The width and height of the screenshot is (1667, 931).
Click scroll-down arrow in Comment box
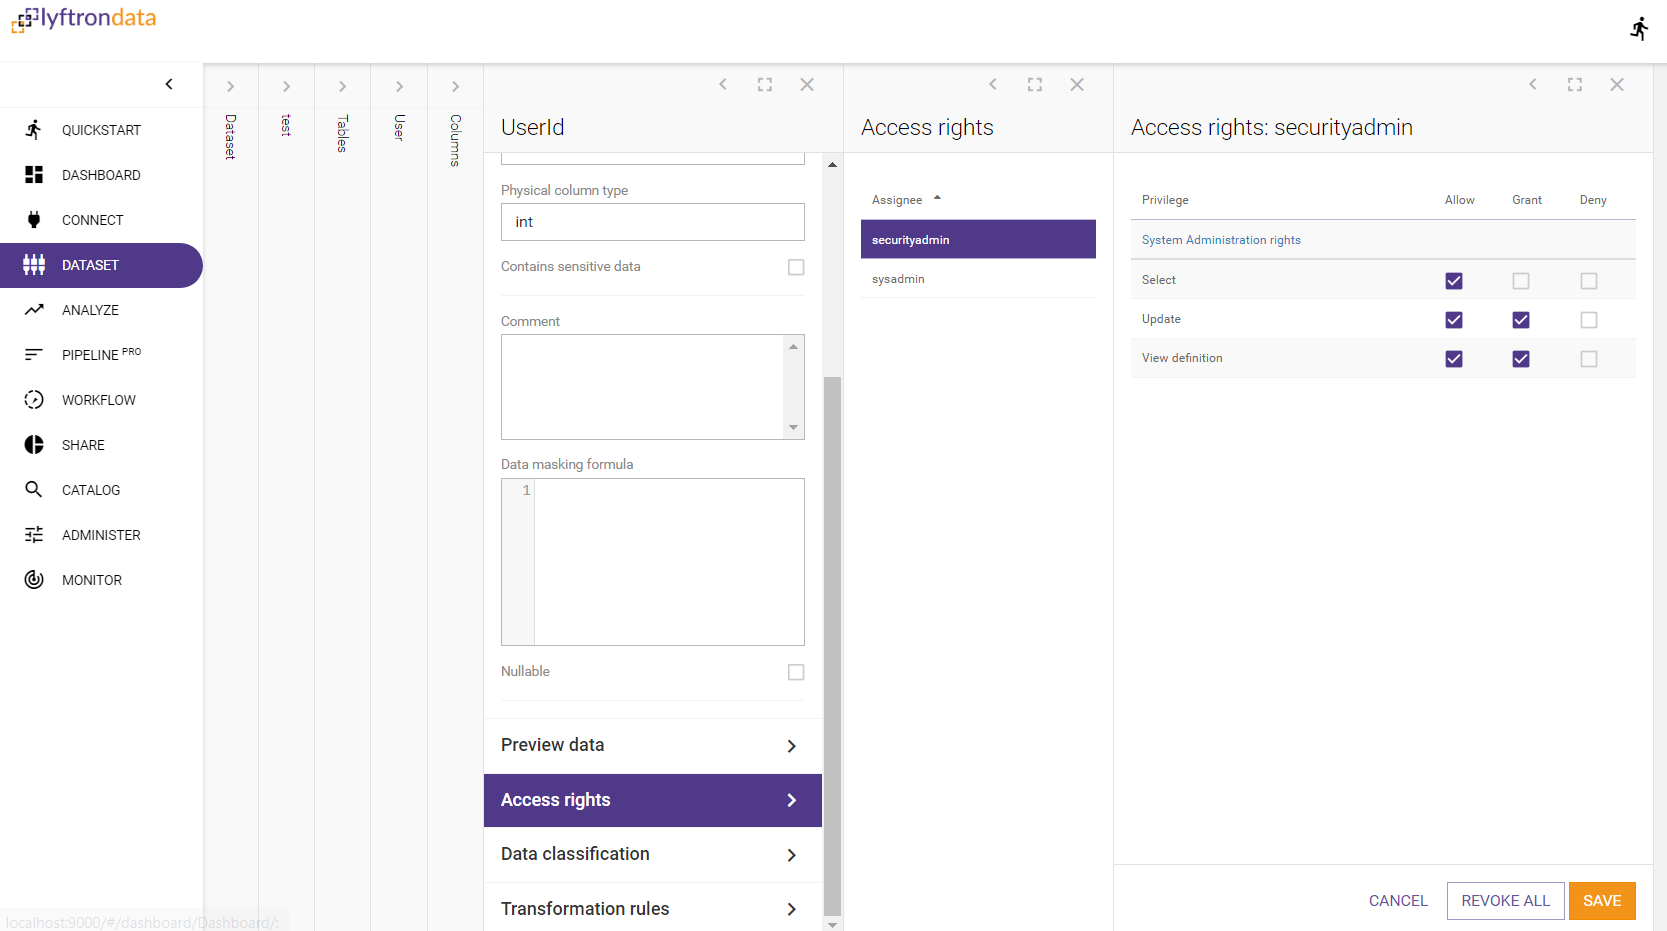click(793, 428)
